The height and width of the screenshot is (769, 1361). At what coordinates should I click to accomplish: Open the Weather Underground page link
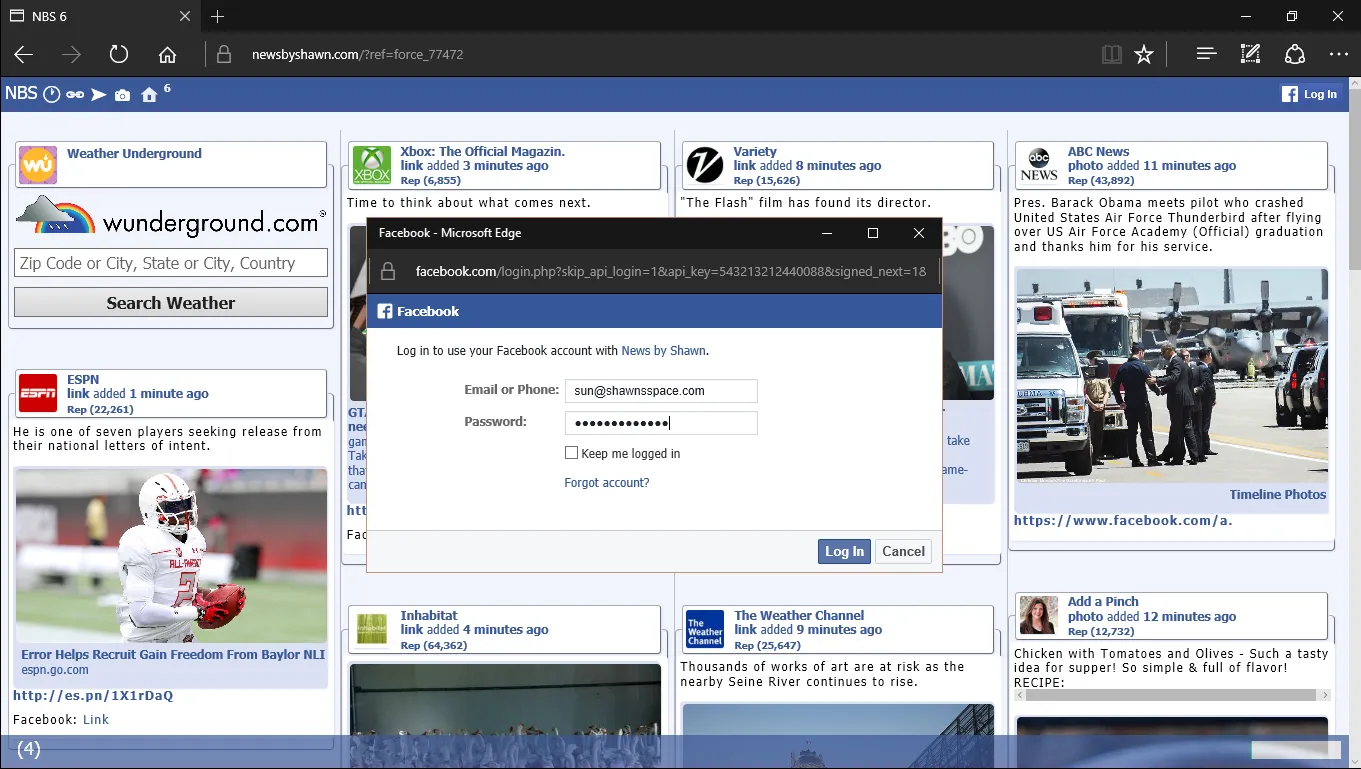[x=134, y=153]
